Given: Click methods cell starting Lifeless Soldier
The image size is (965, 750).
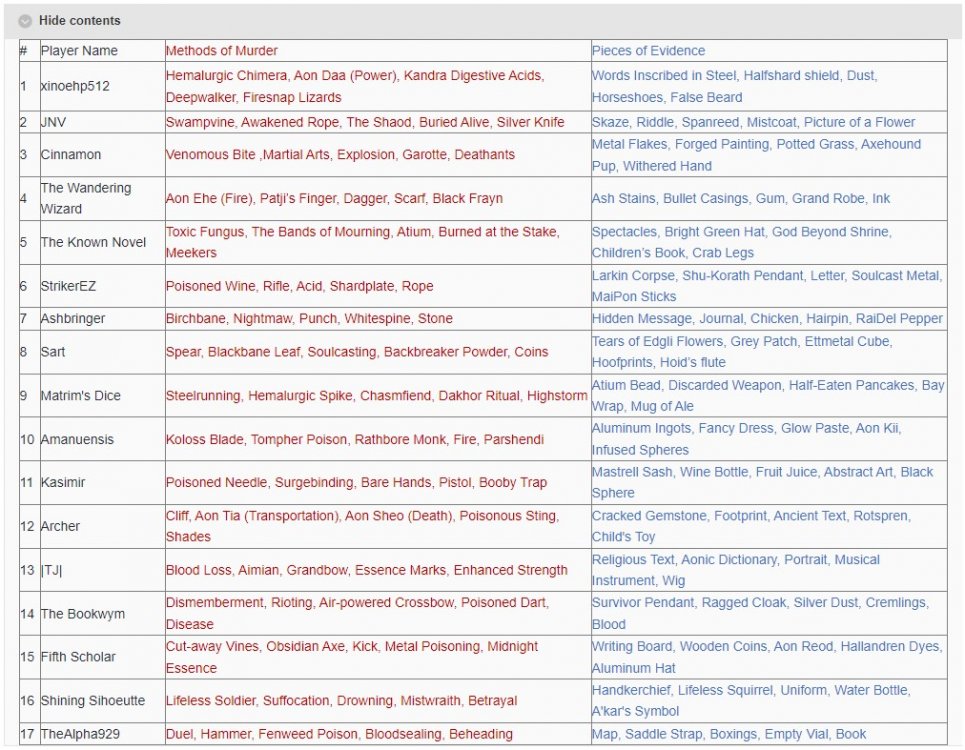Looking at the screenshot, I should pyautogui.click(x=378, y=700).
